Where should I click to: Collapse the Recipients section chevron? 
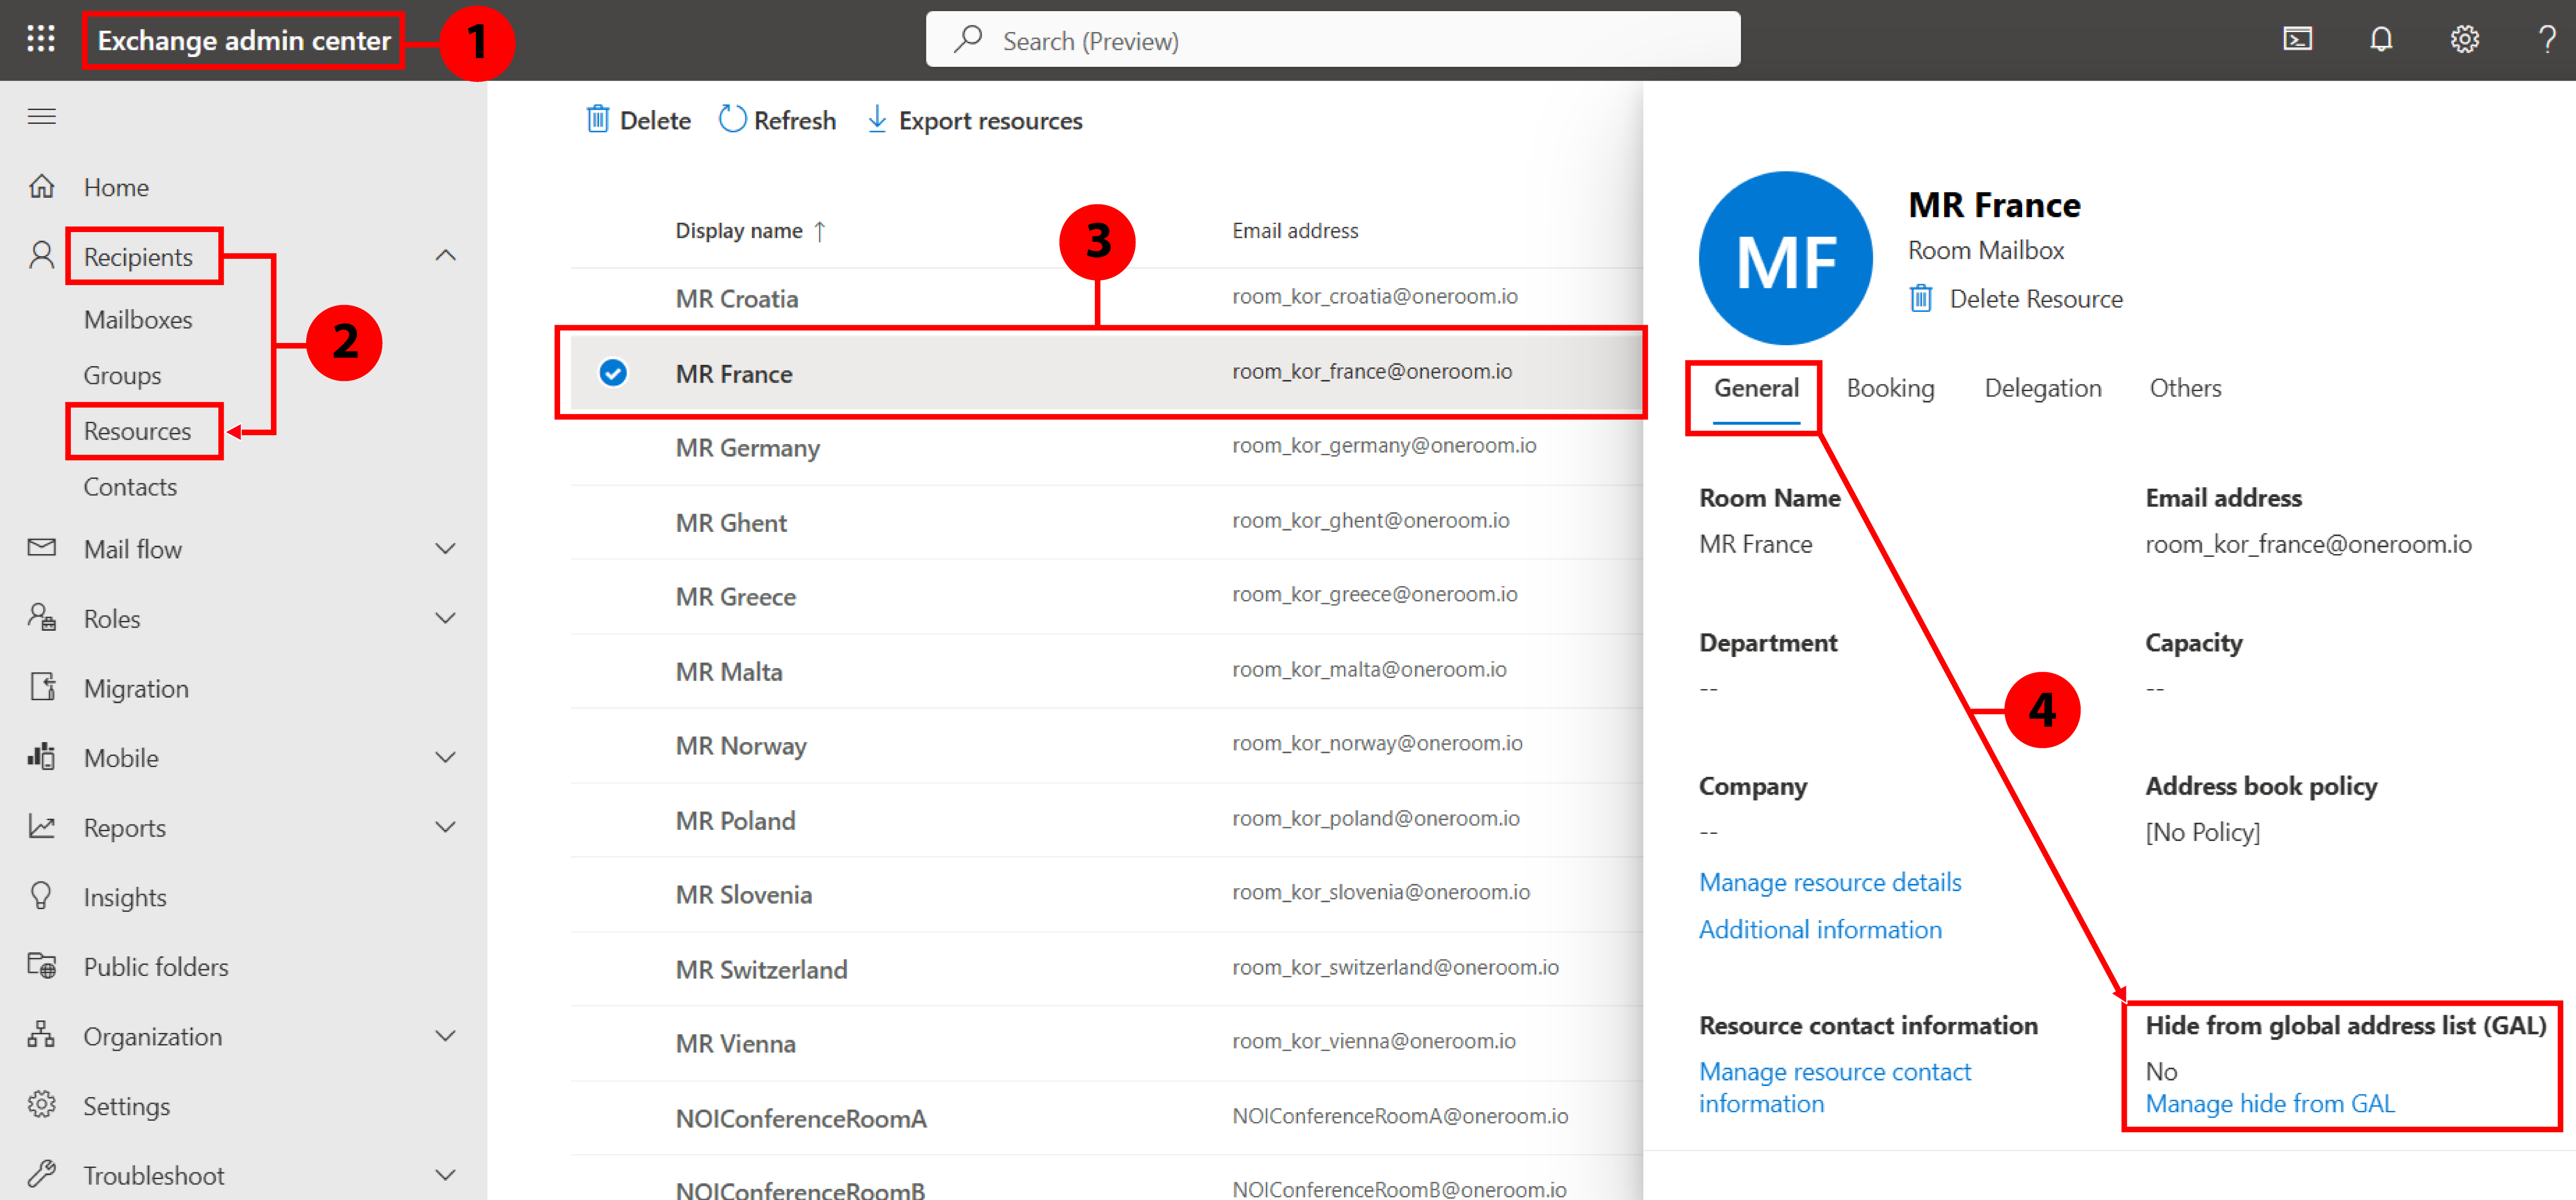coord(446,256)
